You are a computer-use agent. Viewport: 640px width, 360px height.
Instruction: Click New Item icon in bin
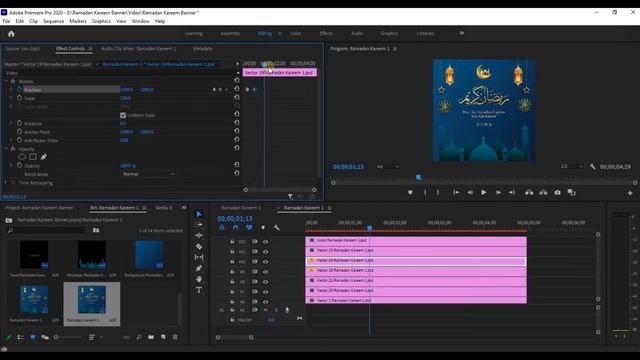[163, 337]
